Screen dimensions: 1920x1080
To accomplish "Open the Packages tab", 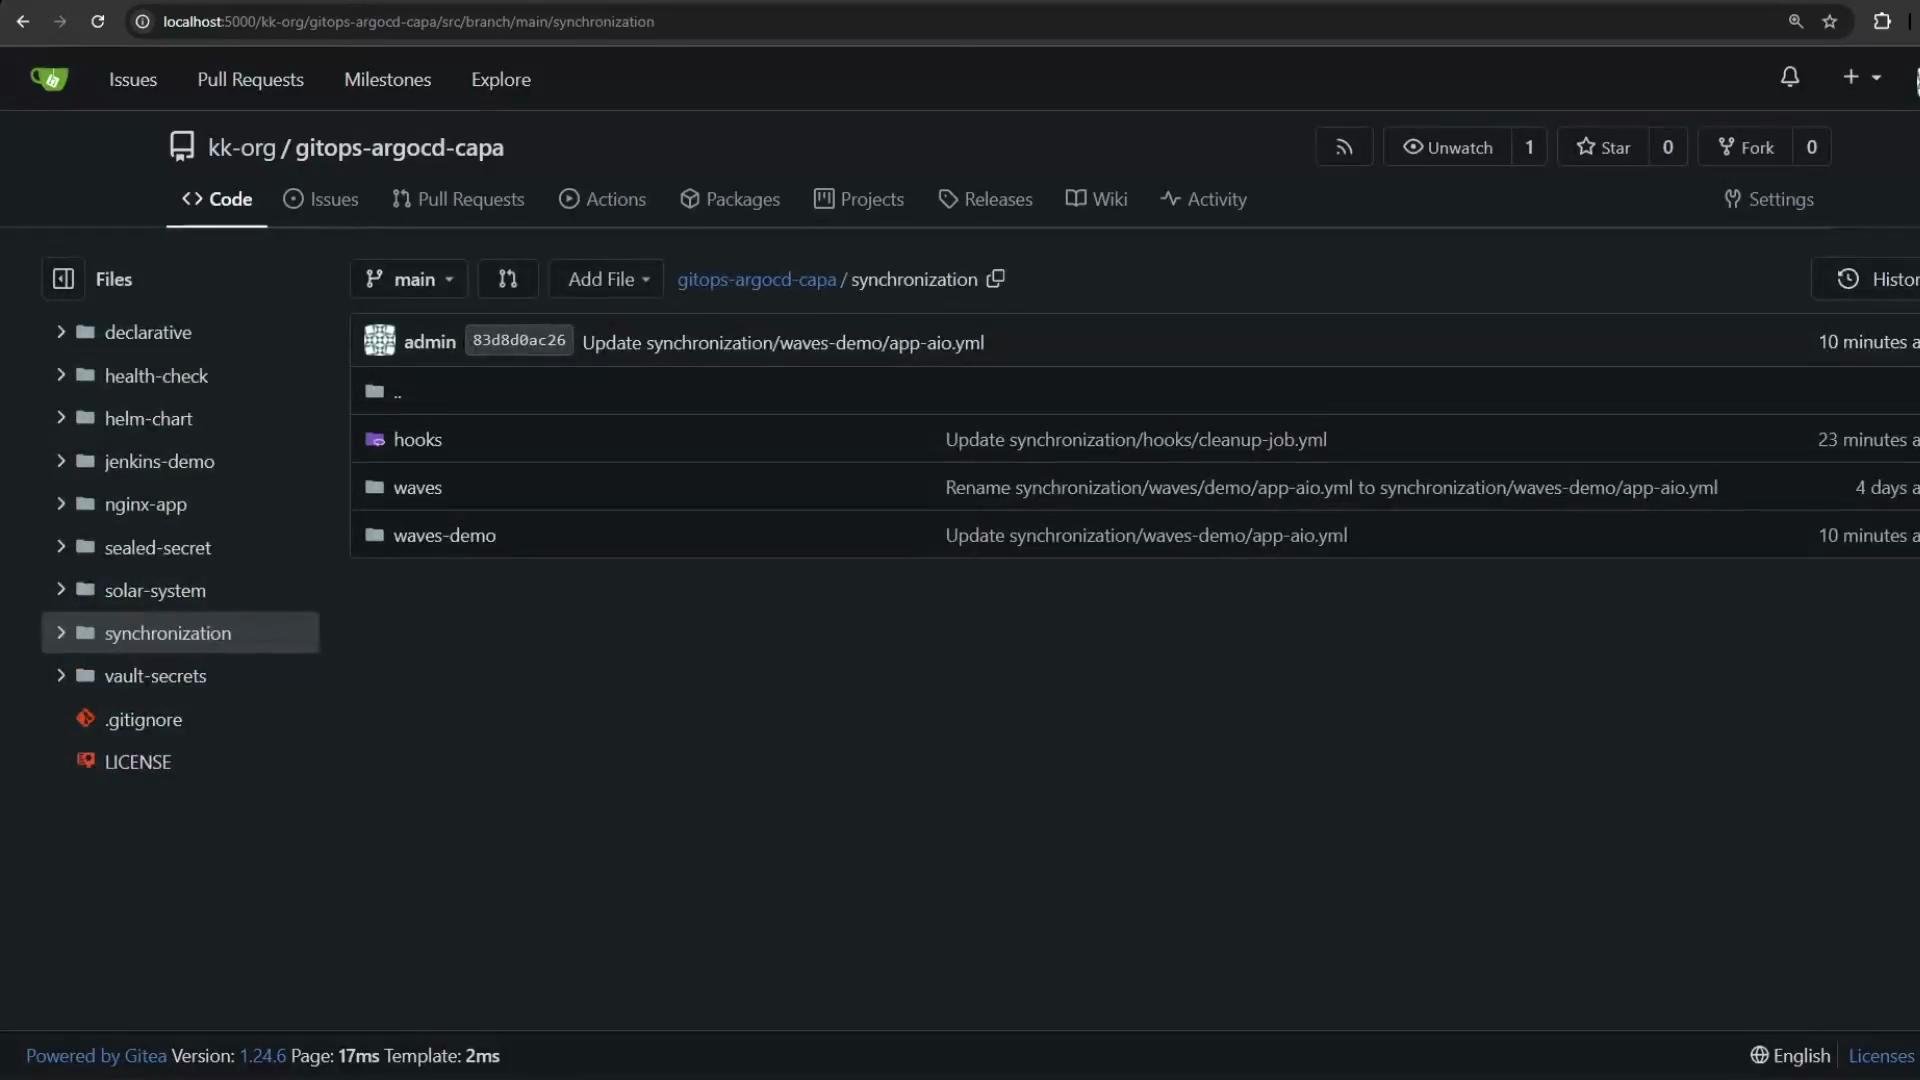I will (730, 199).
